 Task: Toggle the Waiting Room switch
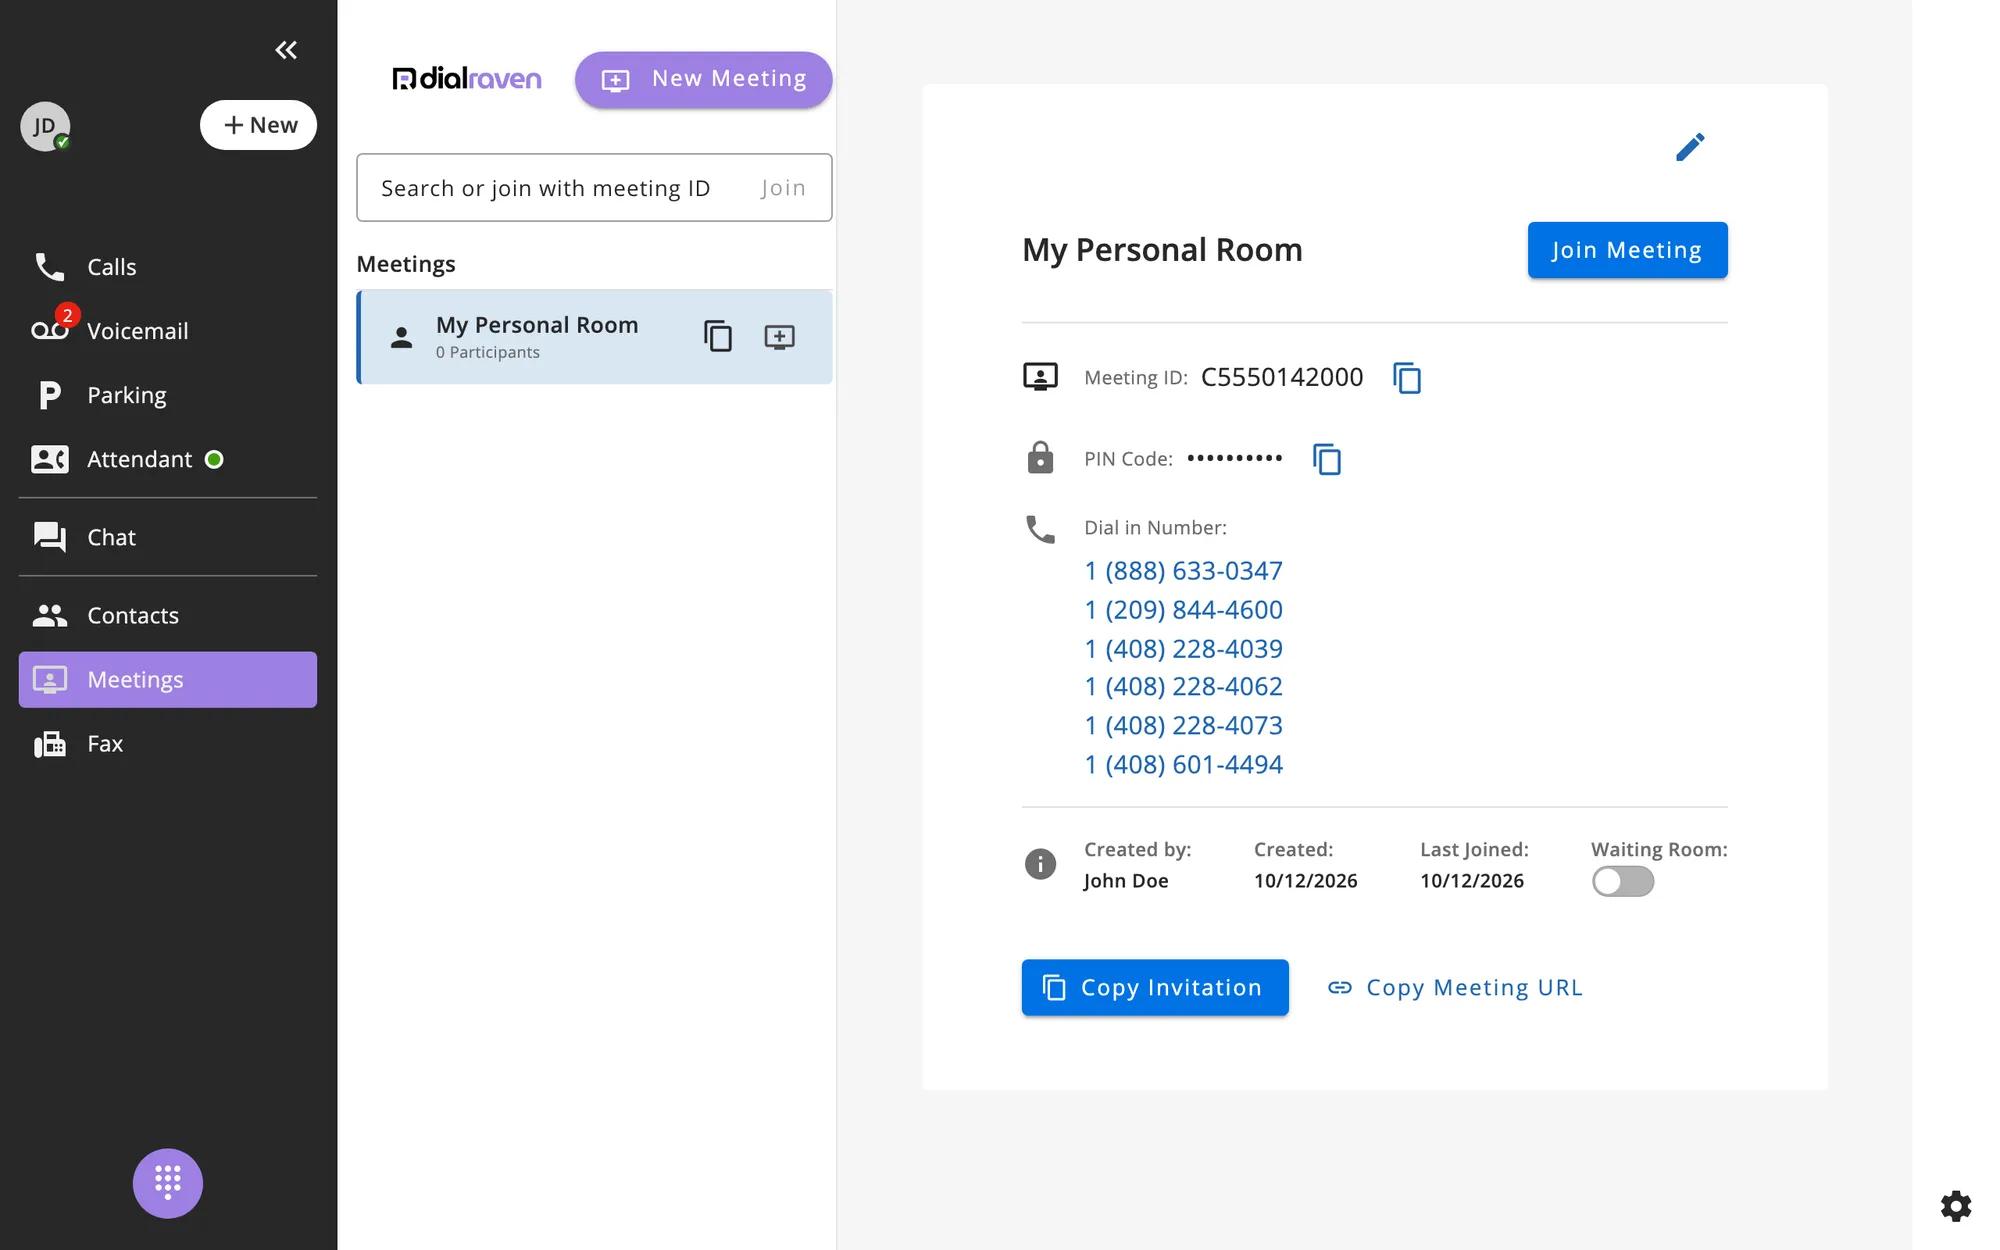pyautogui.click(x=1623, y=881)
